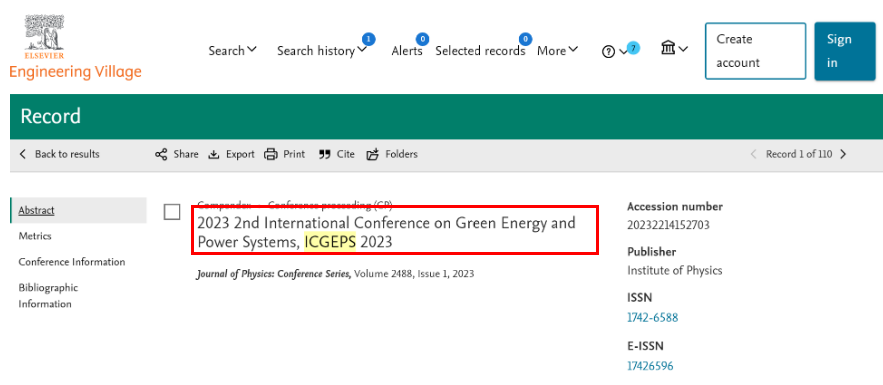Click the Create account button

coord(755,51)
